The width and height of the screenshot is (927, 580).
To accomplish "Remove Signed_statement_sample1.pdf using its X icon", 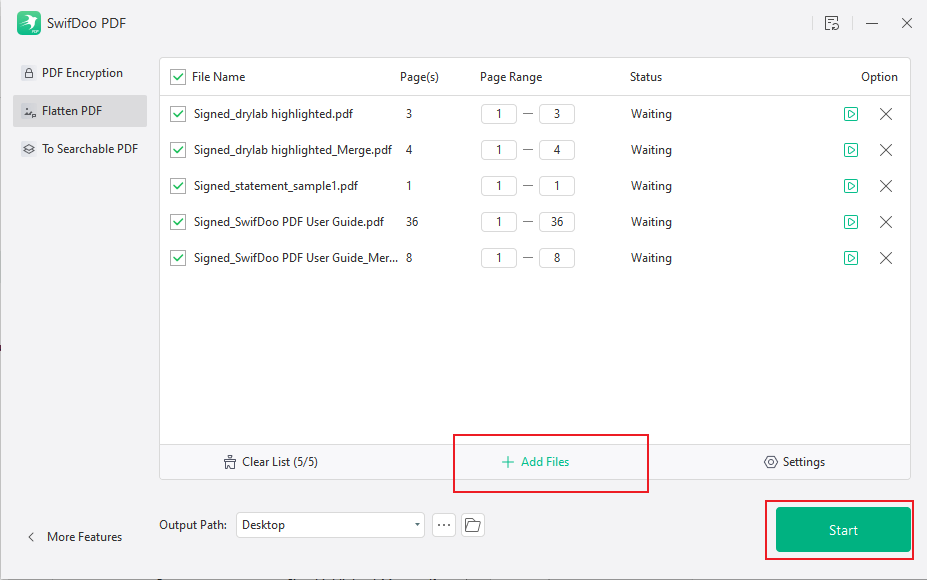I will pos(885,185).
